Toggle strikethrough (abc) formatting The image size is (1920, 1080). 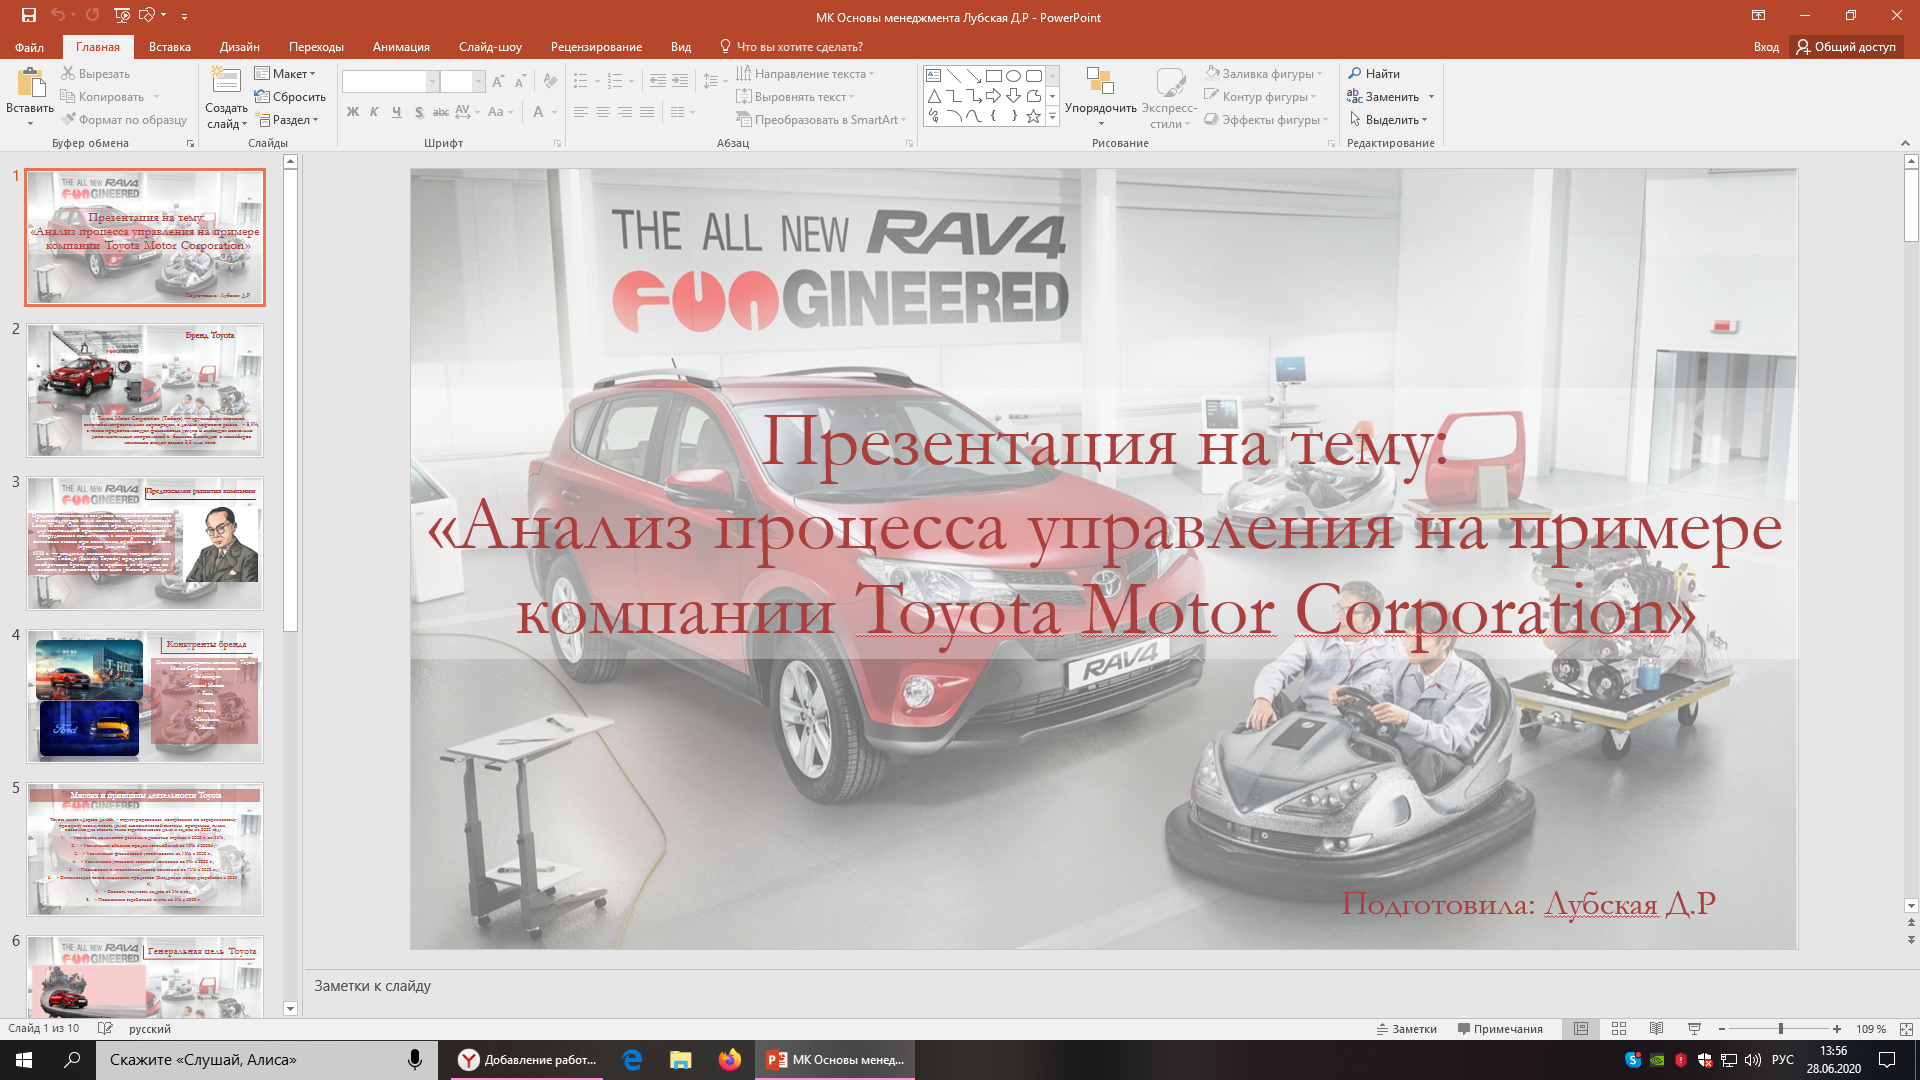440,112
